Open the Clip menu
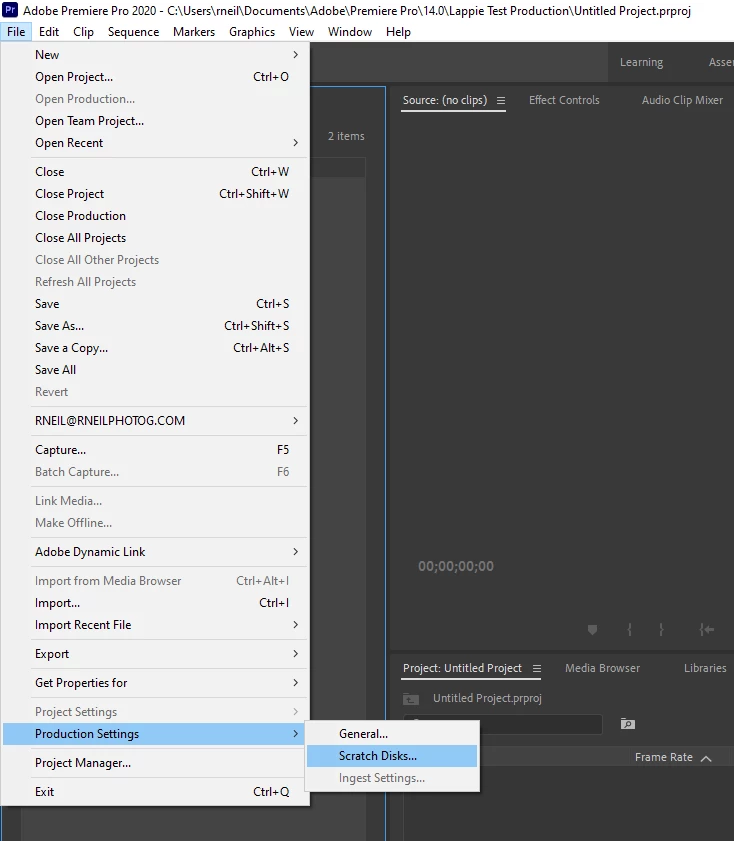 point(83,32)
